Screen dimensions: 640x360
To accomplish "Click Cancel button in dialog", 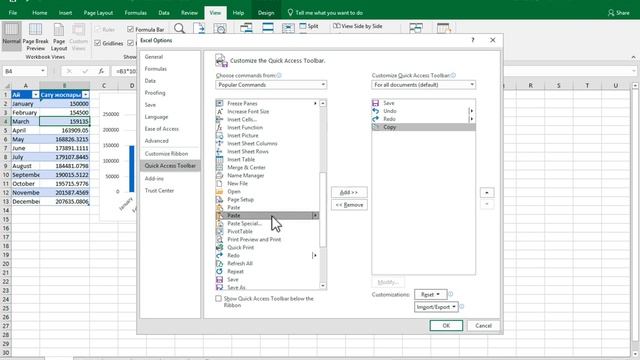I will pos(483,326).
